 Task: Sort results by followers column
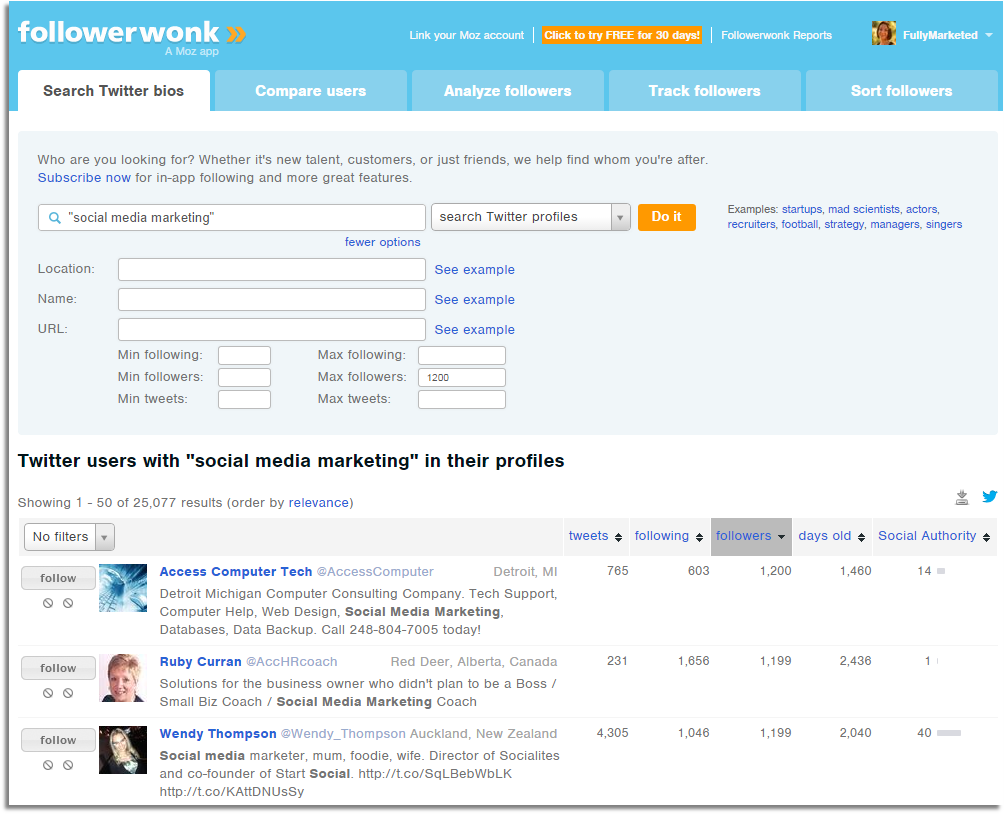(x=750, y=536)
